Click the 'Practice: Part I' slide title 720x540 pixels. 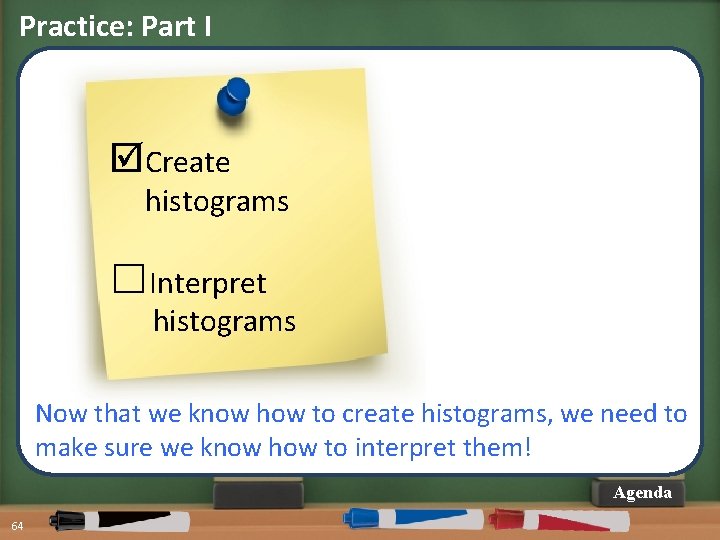click(x=115, y=26)
